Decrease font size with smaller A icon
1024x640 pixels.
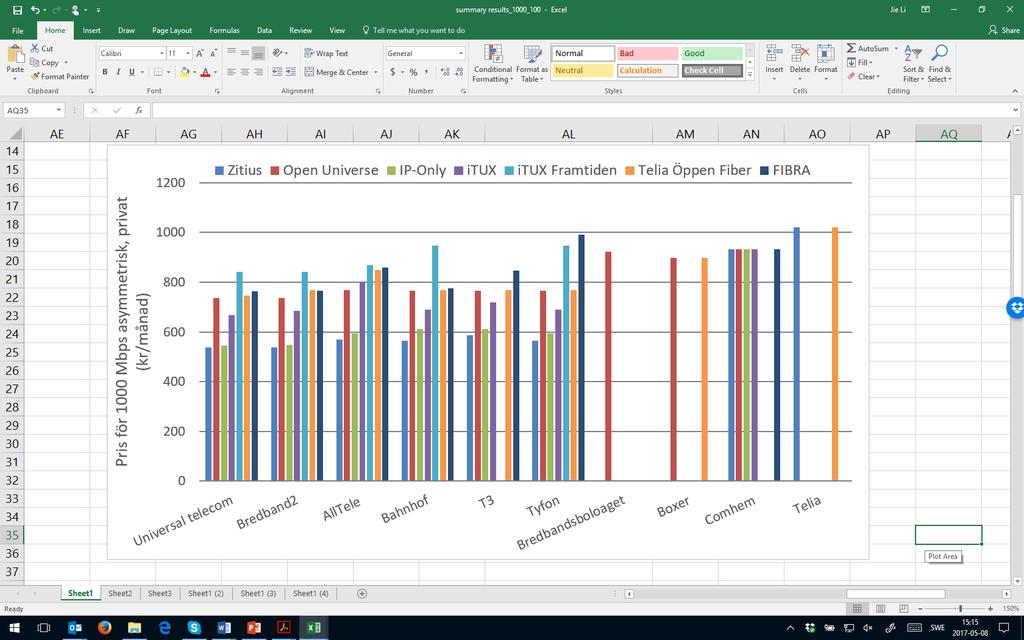215,54
